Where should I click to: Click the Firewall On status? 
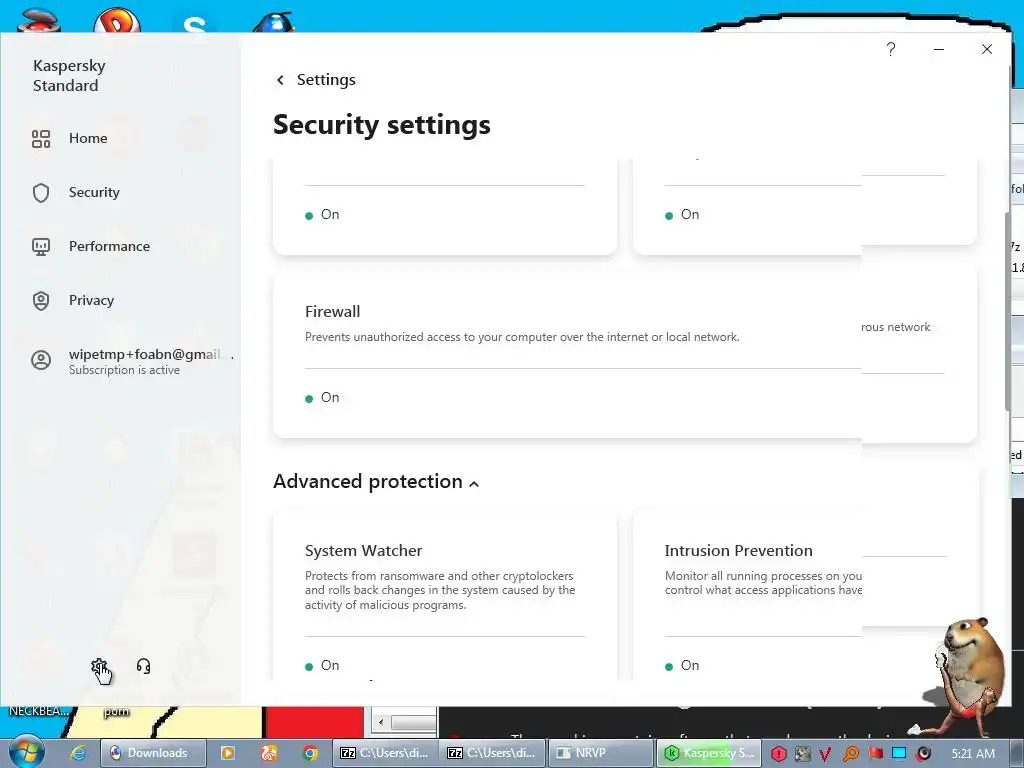323,398
